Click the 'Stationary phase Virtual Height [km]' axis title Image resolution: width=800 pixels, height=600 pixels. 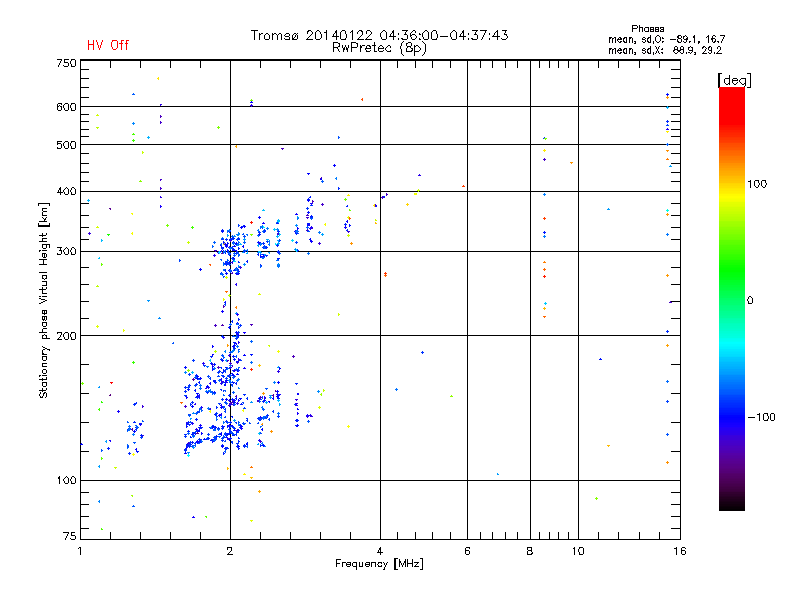(x=44, y=301)
